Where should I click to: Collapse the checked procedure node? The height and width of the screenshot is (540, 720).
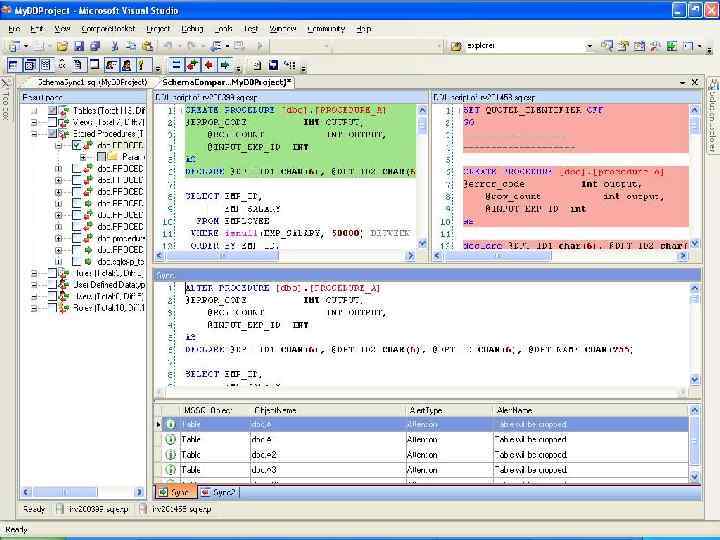(58, 146)
